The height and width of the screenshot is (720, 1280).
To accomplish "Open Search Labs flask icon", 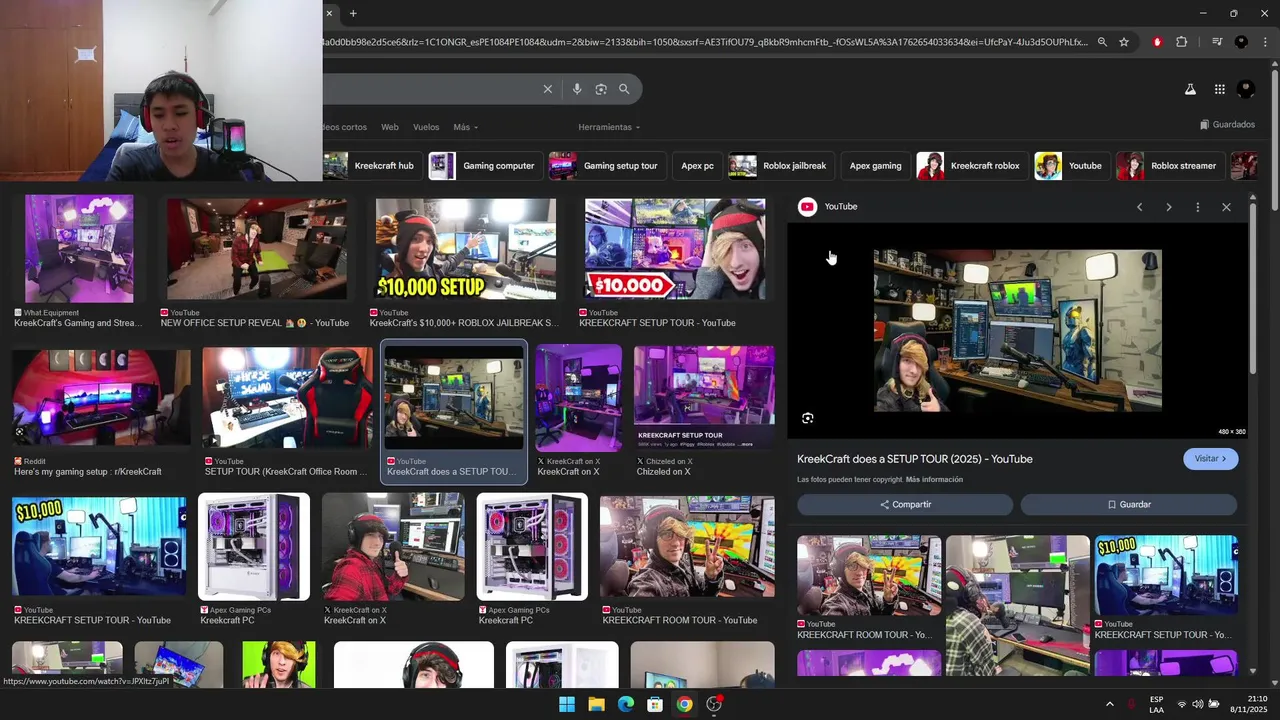I will (x=1190, y=89).
